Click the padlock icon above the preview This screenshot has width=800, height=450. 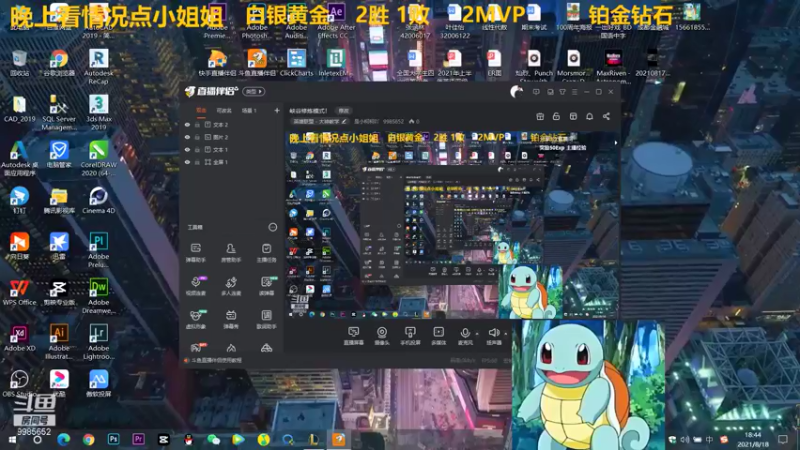click(556, 116)
